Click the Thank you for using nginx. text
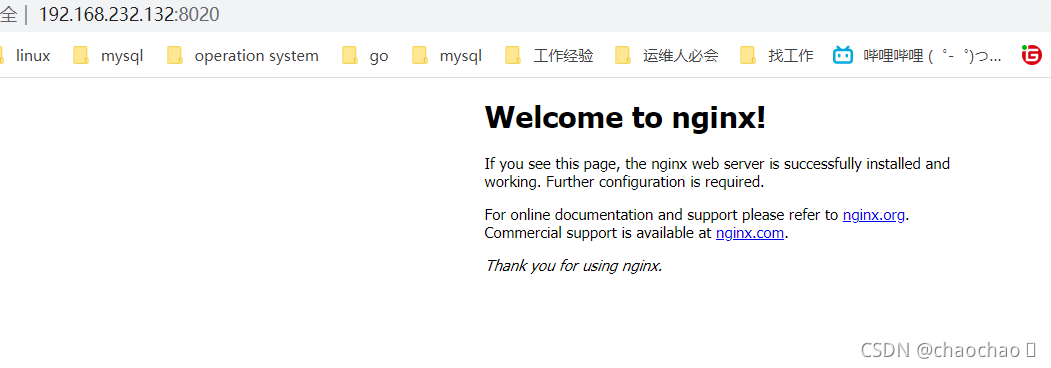Viewport: 1051px width, 368px height. (574, 265)
